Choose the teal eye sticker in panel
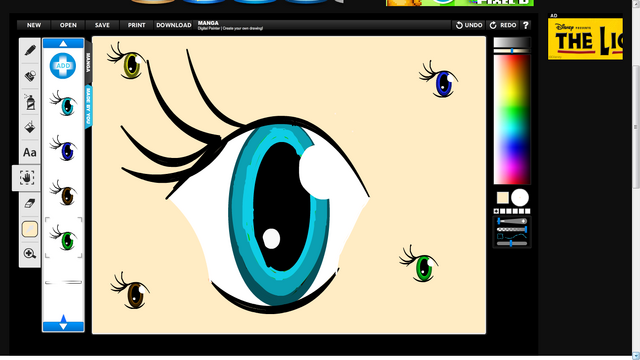 coord(63,103)
